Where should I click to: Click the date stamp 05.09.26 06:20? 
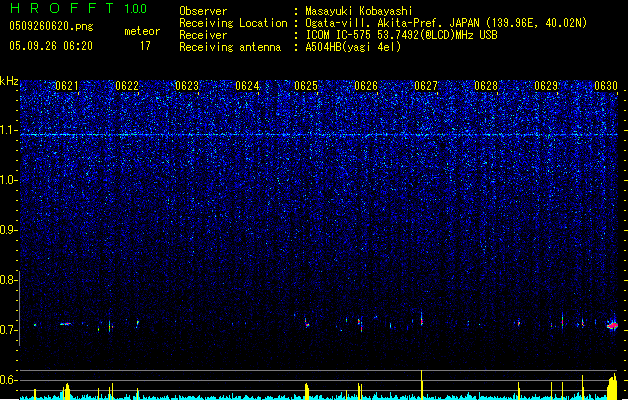click(51, 46)
